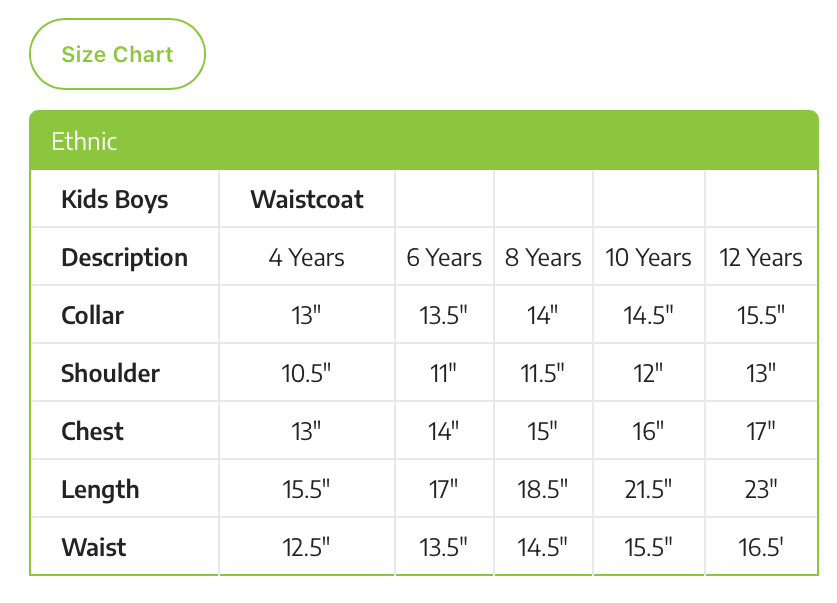Image resolution: width=837 pixels, height=603 pixels.
Task: Click the Collar row label
Action: pyautogui.click(x=93, y=315)
